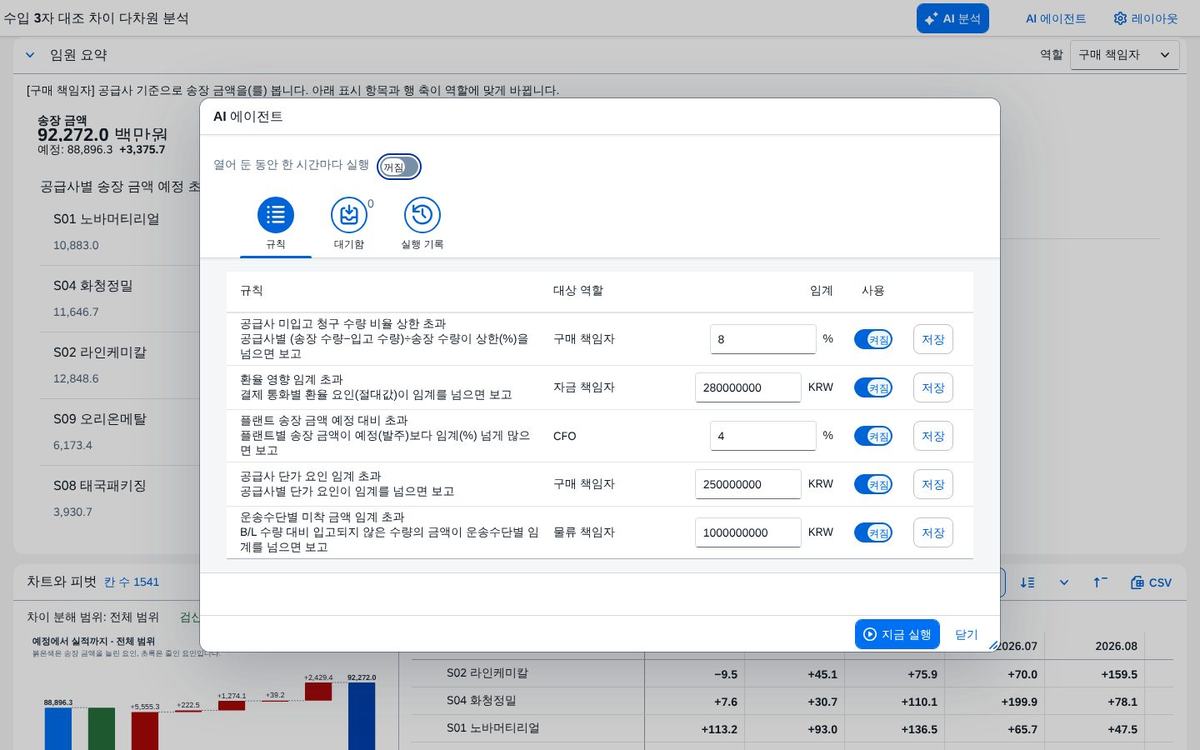Click the 물류 책임자 role cell
1200x750 pixels.
[584, 532]
